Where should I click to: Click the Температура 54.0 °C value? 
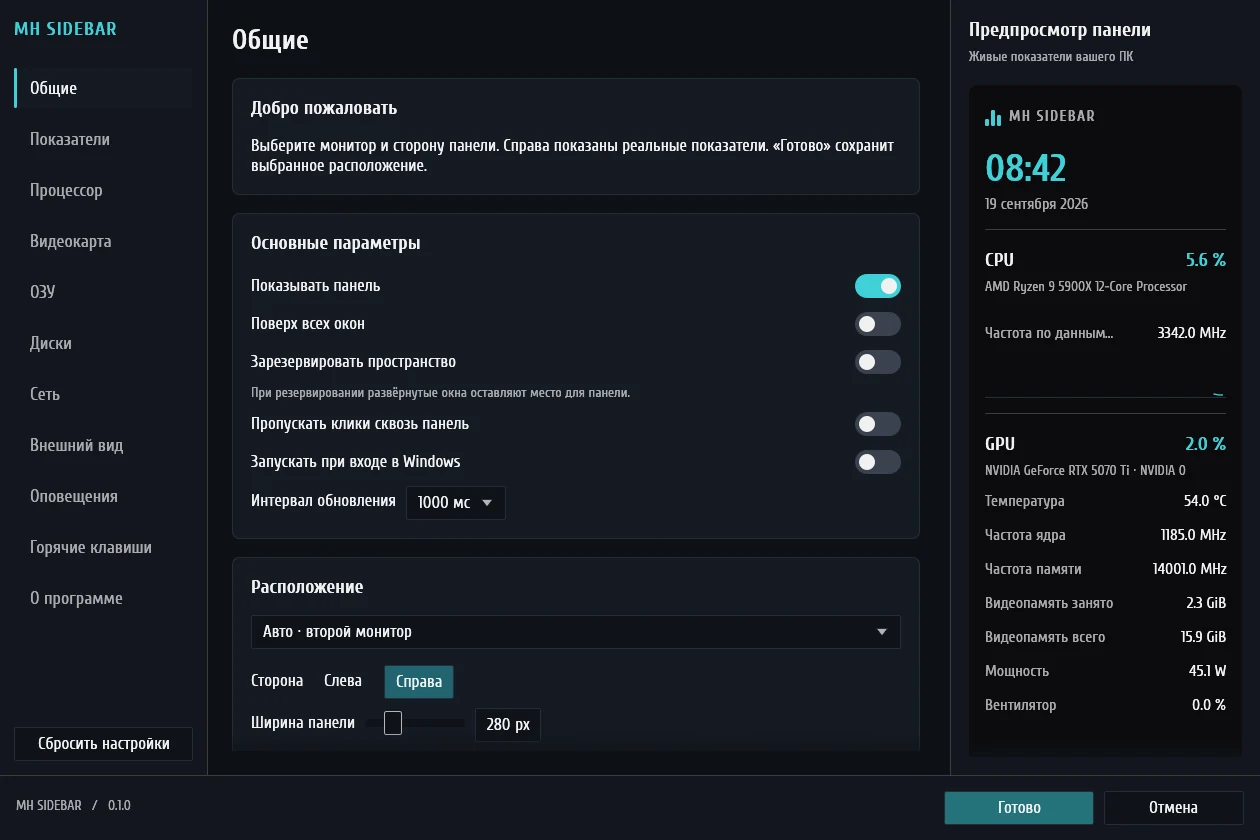tap(1204, 501)
